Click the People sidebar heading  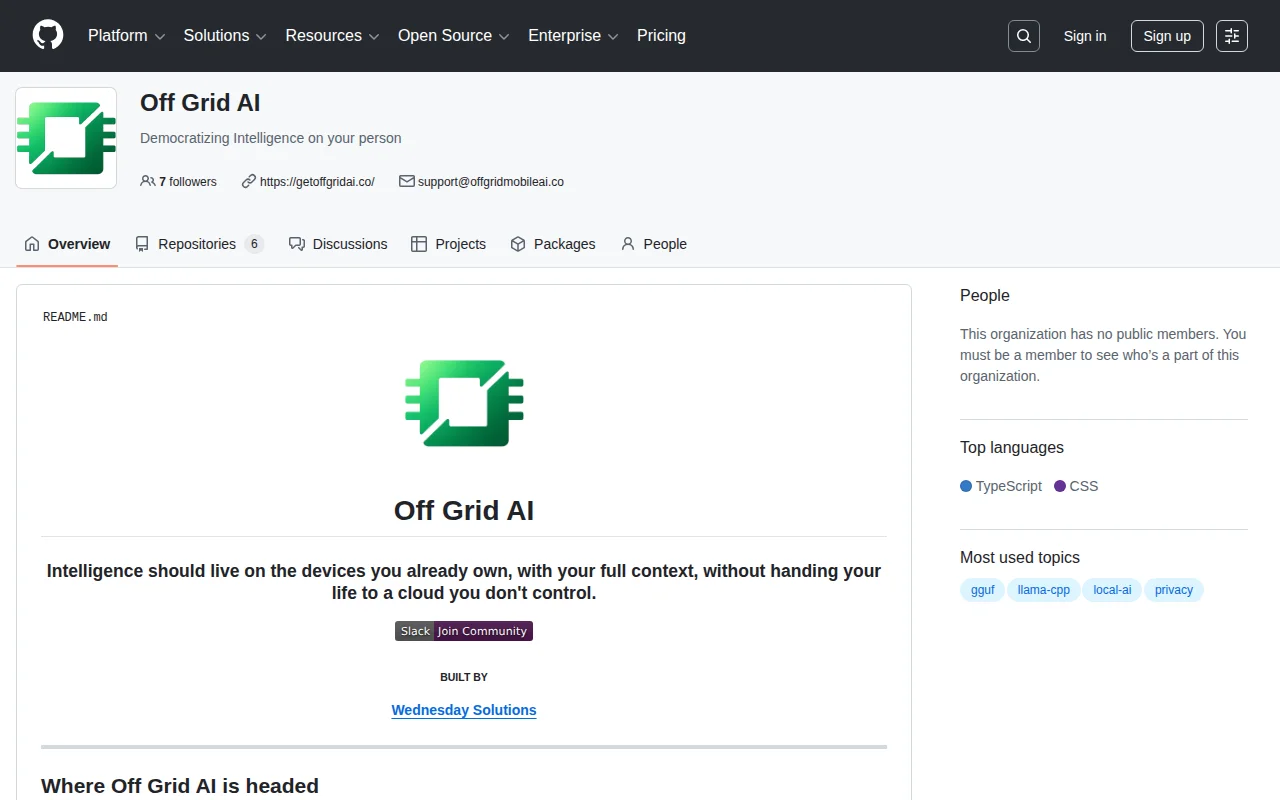point(985,296)
